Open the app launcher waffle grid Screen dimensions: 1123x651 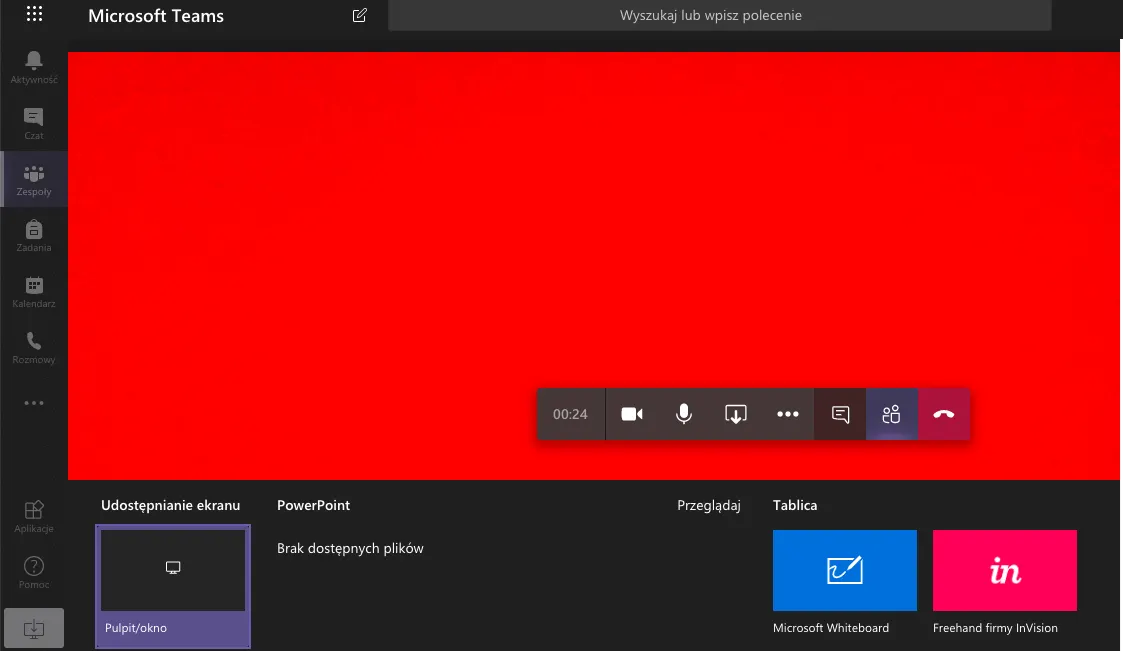tap(34, 15)
